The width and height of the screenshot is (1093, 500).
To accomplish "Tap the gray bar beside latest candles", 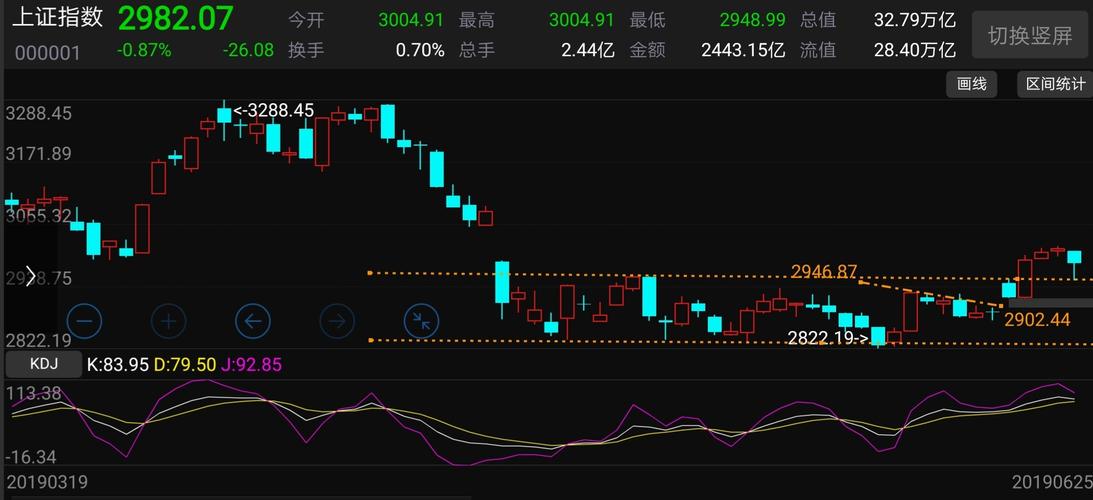I will (x=1050, y=303).
